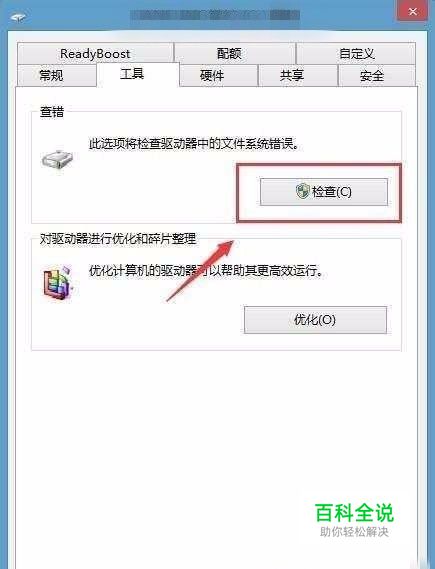Click the window icon in the title bar
The image size is (435, 569).
tap(17, 17)
